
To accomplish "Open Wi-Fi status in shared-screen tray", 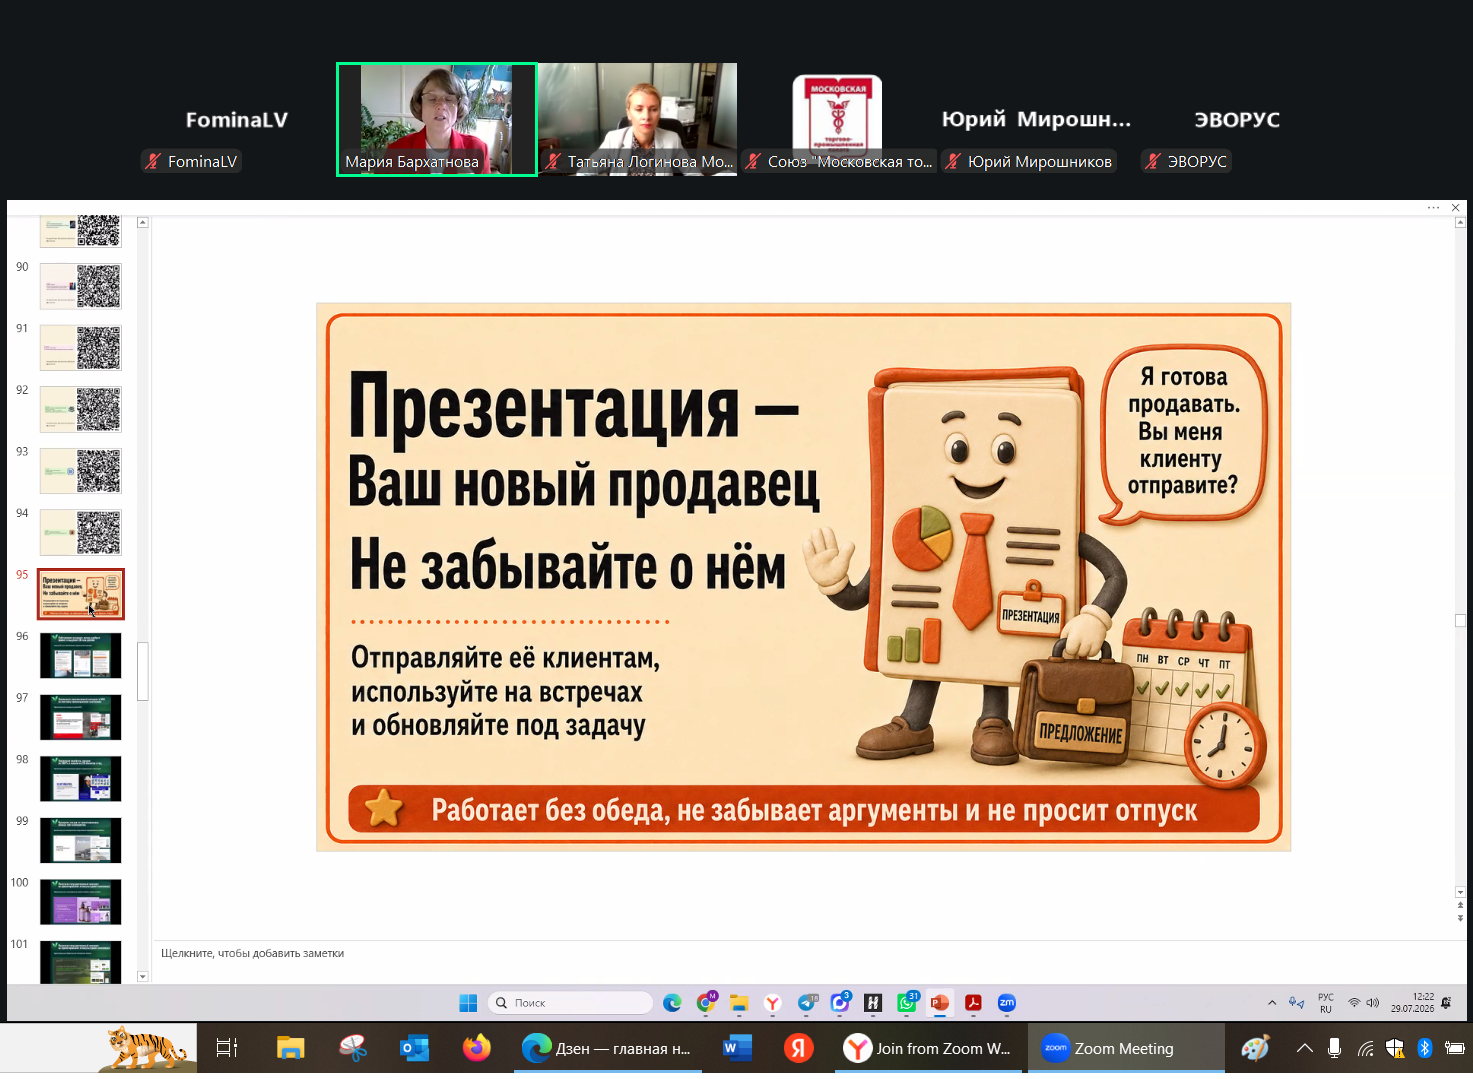I will [1354, 1003].
